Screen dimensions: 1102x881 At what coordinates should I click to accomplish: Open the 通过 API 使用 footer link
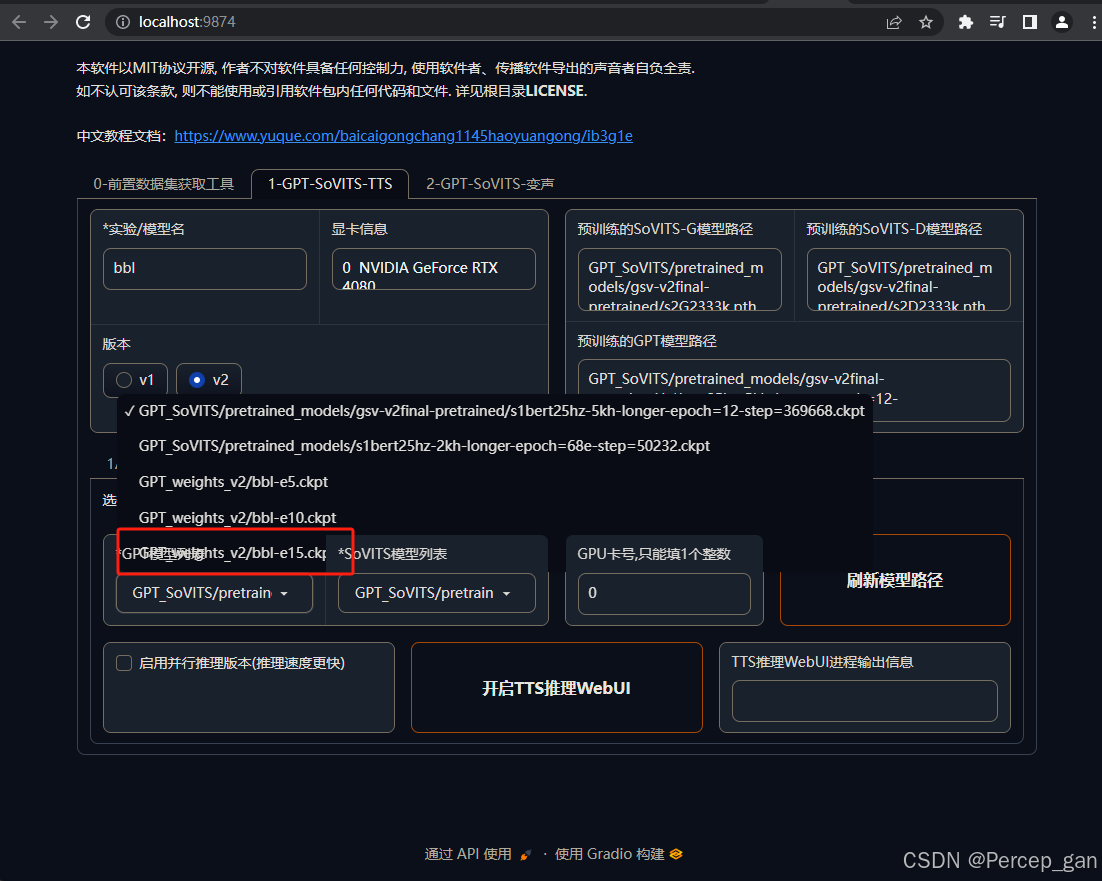coord(478,854)
